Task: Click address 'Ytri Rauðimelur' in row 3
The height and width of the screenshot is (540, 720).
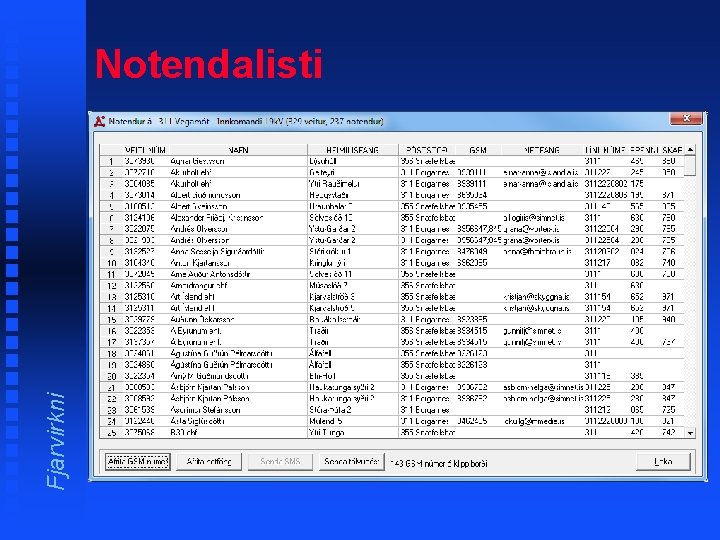Action: [334, 184]
